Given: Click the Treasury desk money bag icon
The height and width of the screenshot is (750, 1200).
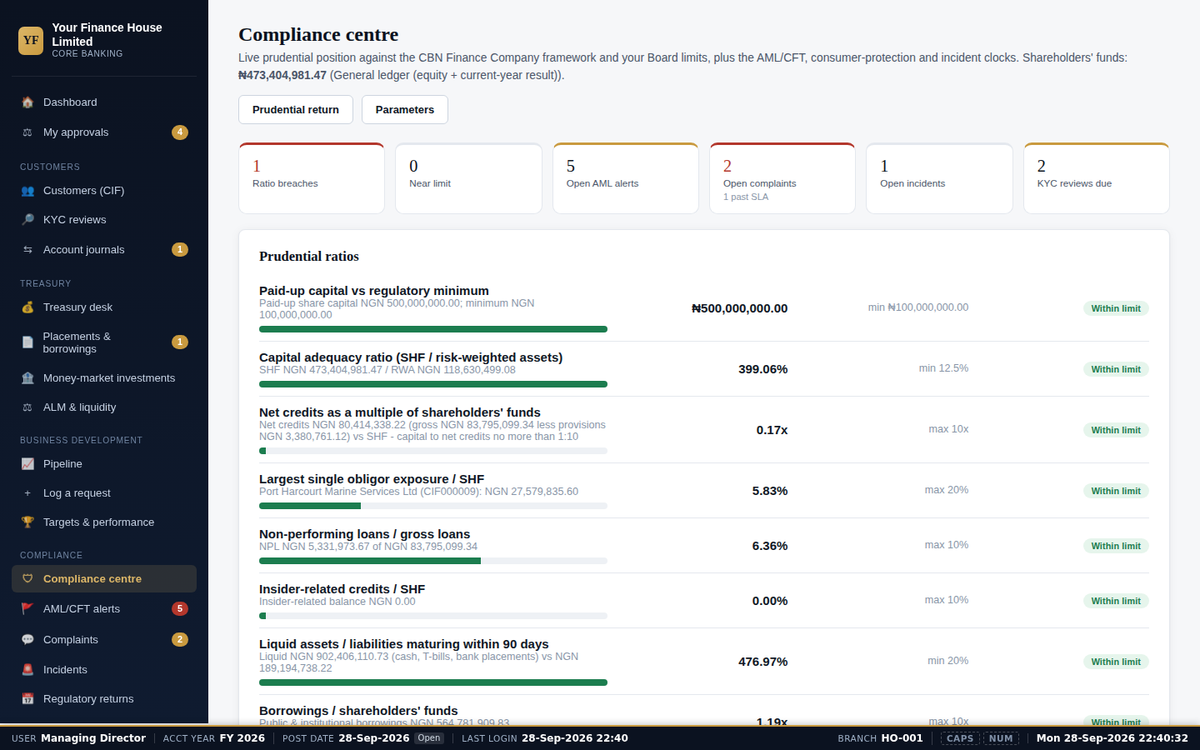Looking at the screenshot, I should click(x=28, y=307).
